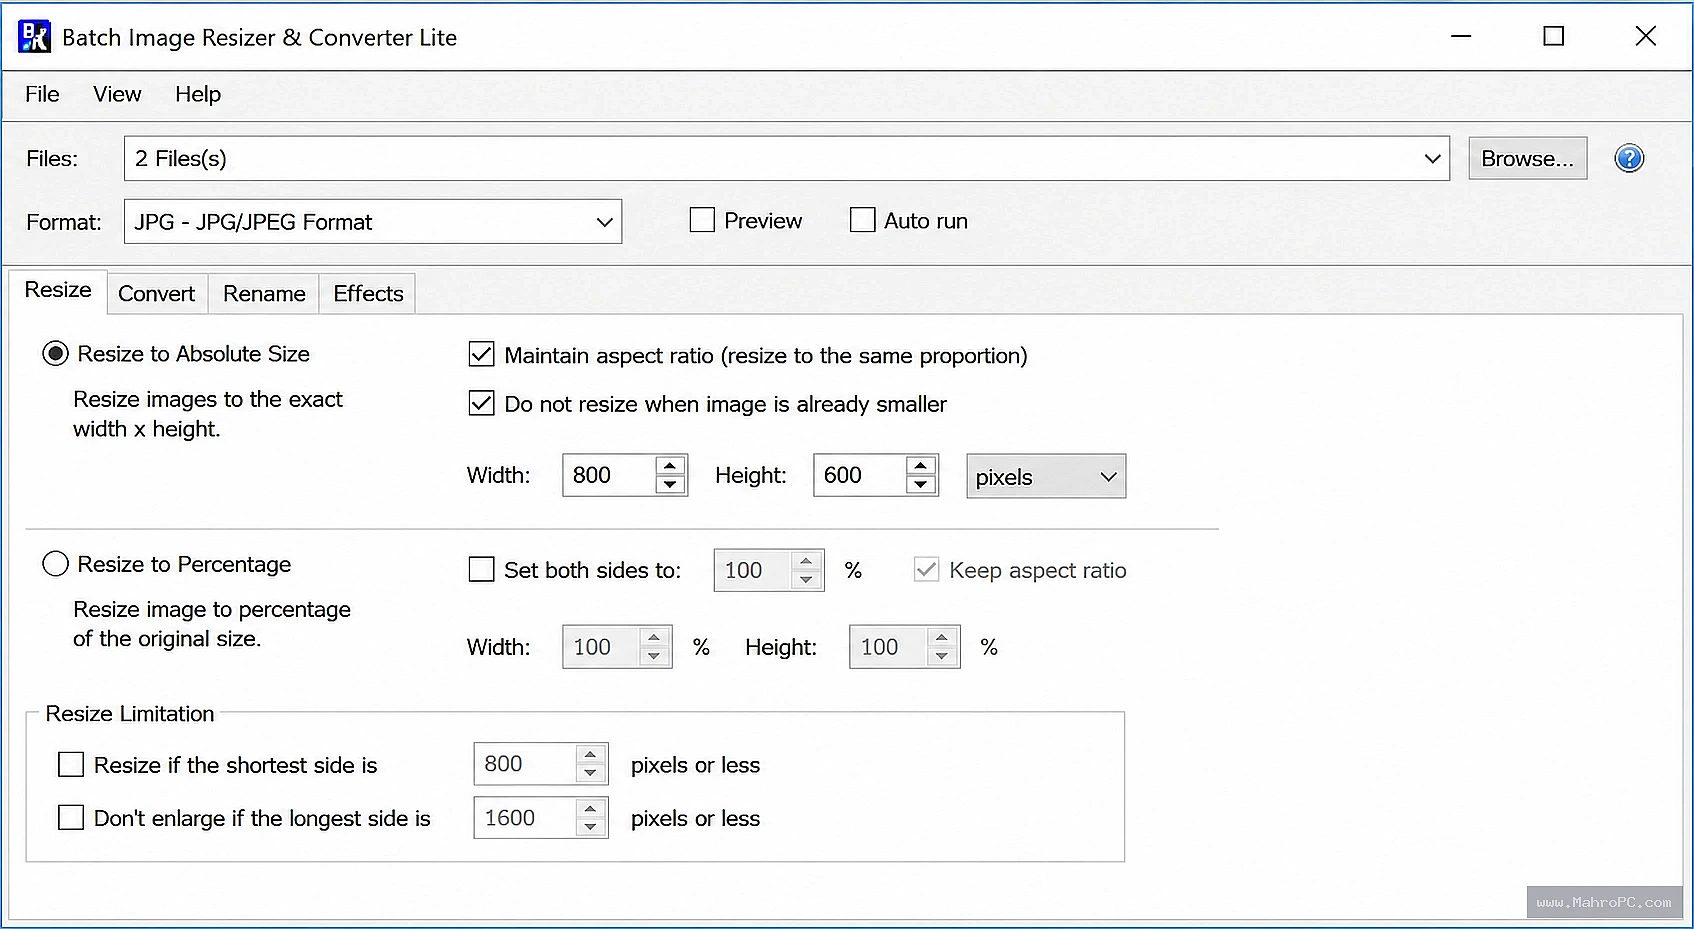Open the pixels unit dropdown
This screenshot has height=929, width=1694.
[x=1046, y=476]
